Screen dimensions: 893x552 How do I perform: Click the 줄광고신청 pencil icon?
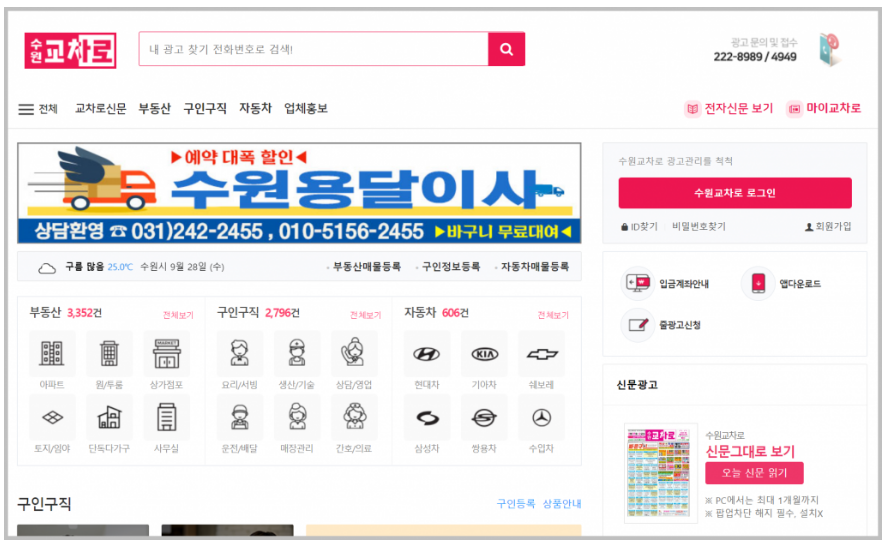click(638, 325)
